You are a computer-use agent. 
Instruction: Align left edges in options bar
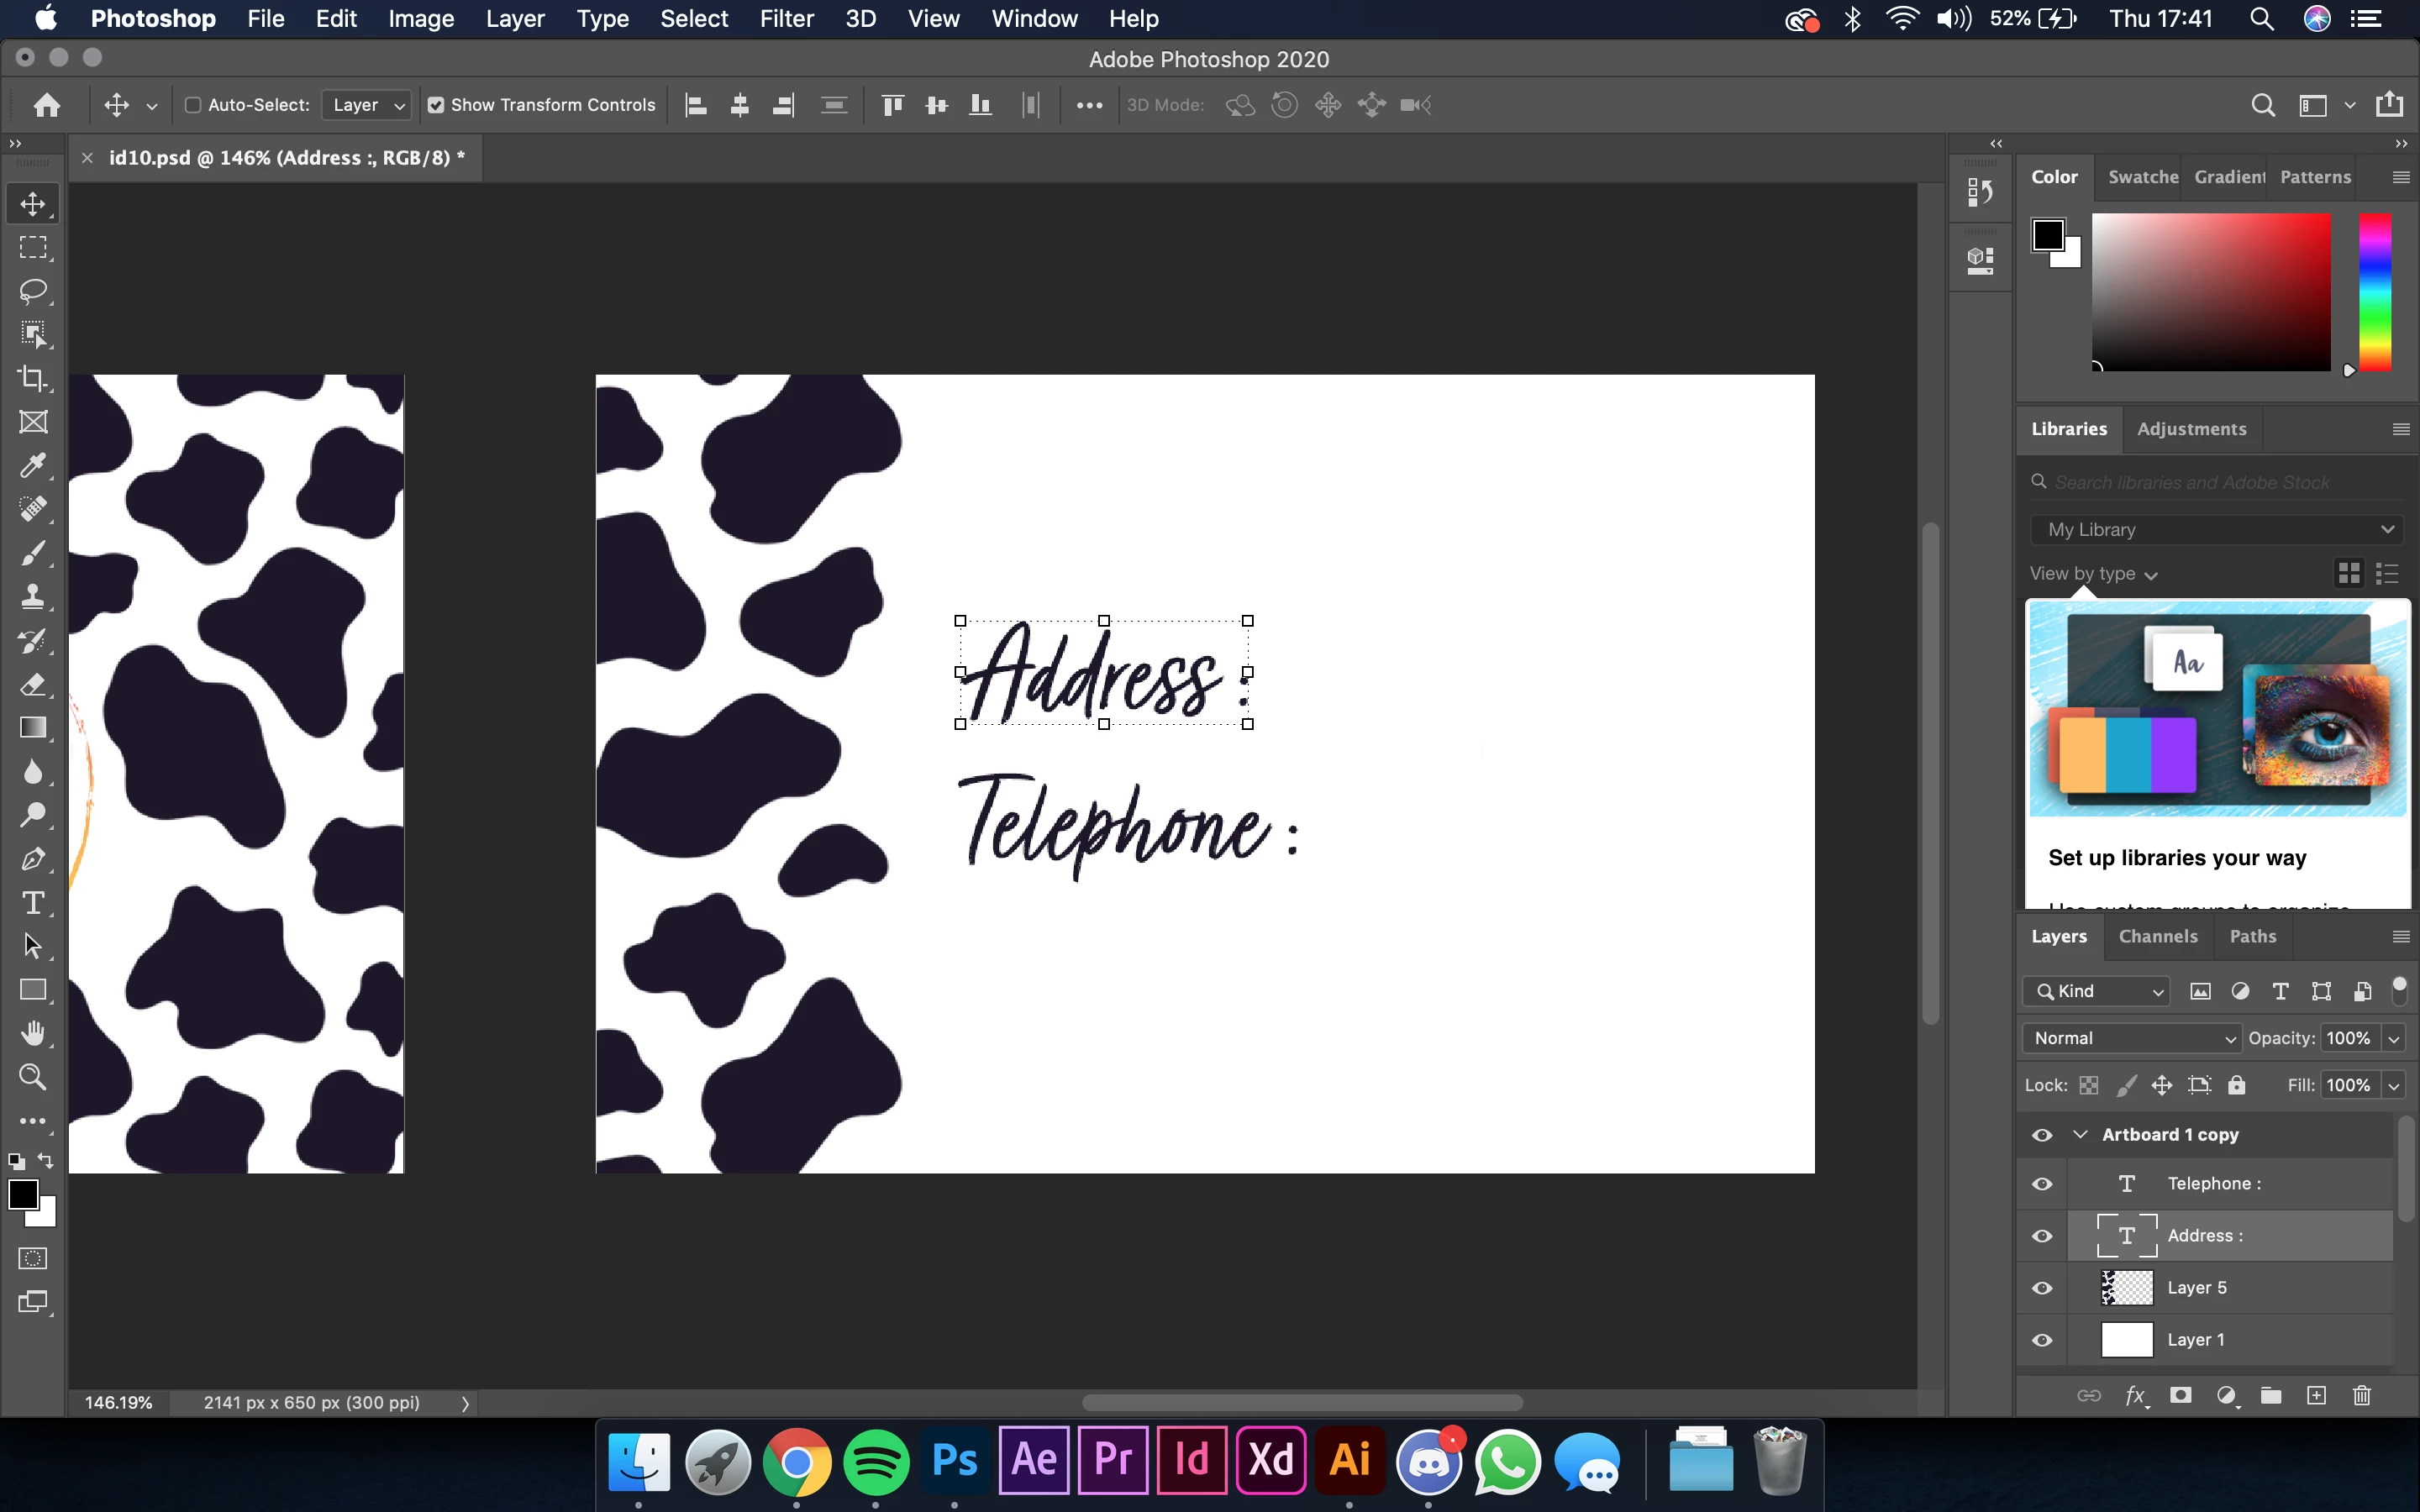tap(696, 105)
